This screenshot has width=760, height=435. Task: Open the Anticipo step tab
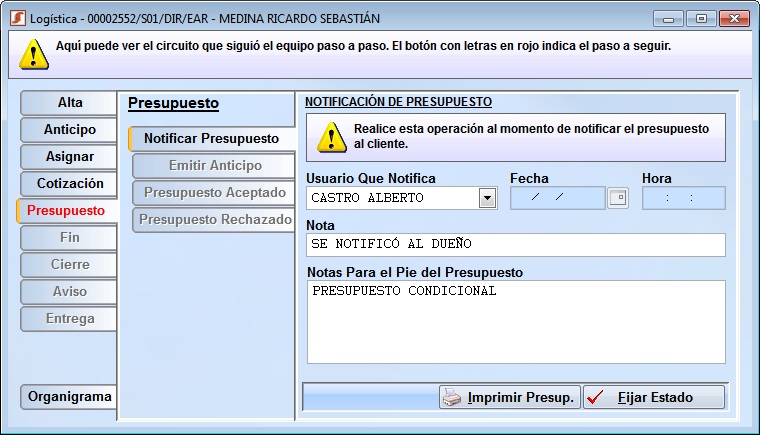click(x=69, y=130)
